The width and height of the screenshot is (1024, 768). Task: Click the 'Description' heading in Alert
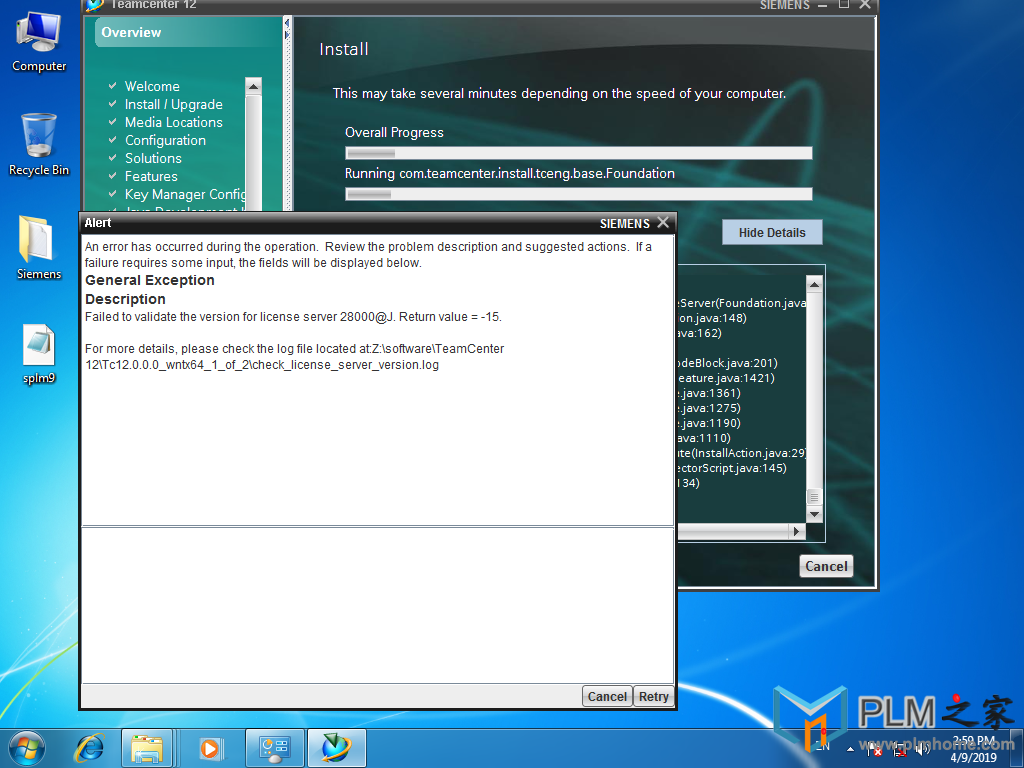(125, 299)
